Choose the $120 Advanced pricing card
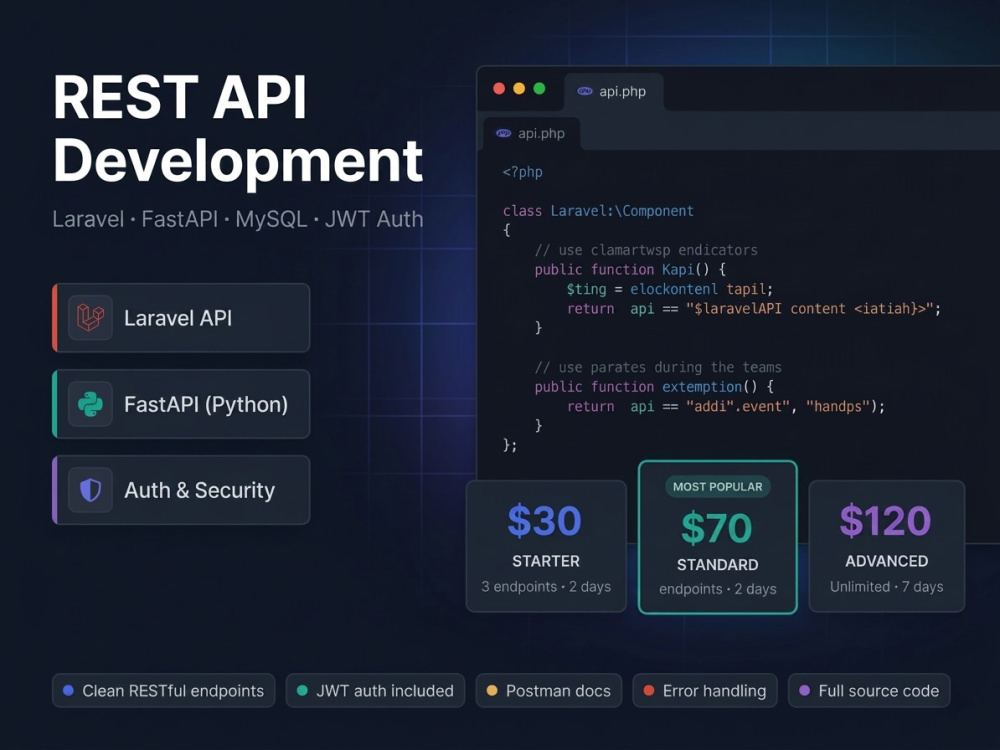Screen dimensions: 1000x750 [x=886, y=546]
